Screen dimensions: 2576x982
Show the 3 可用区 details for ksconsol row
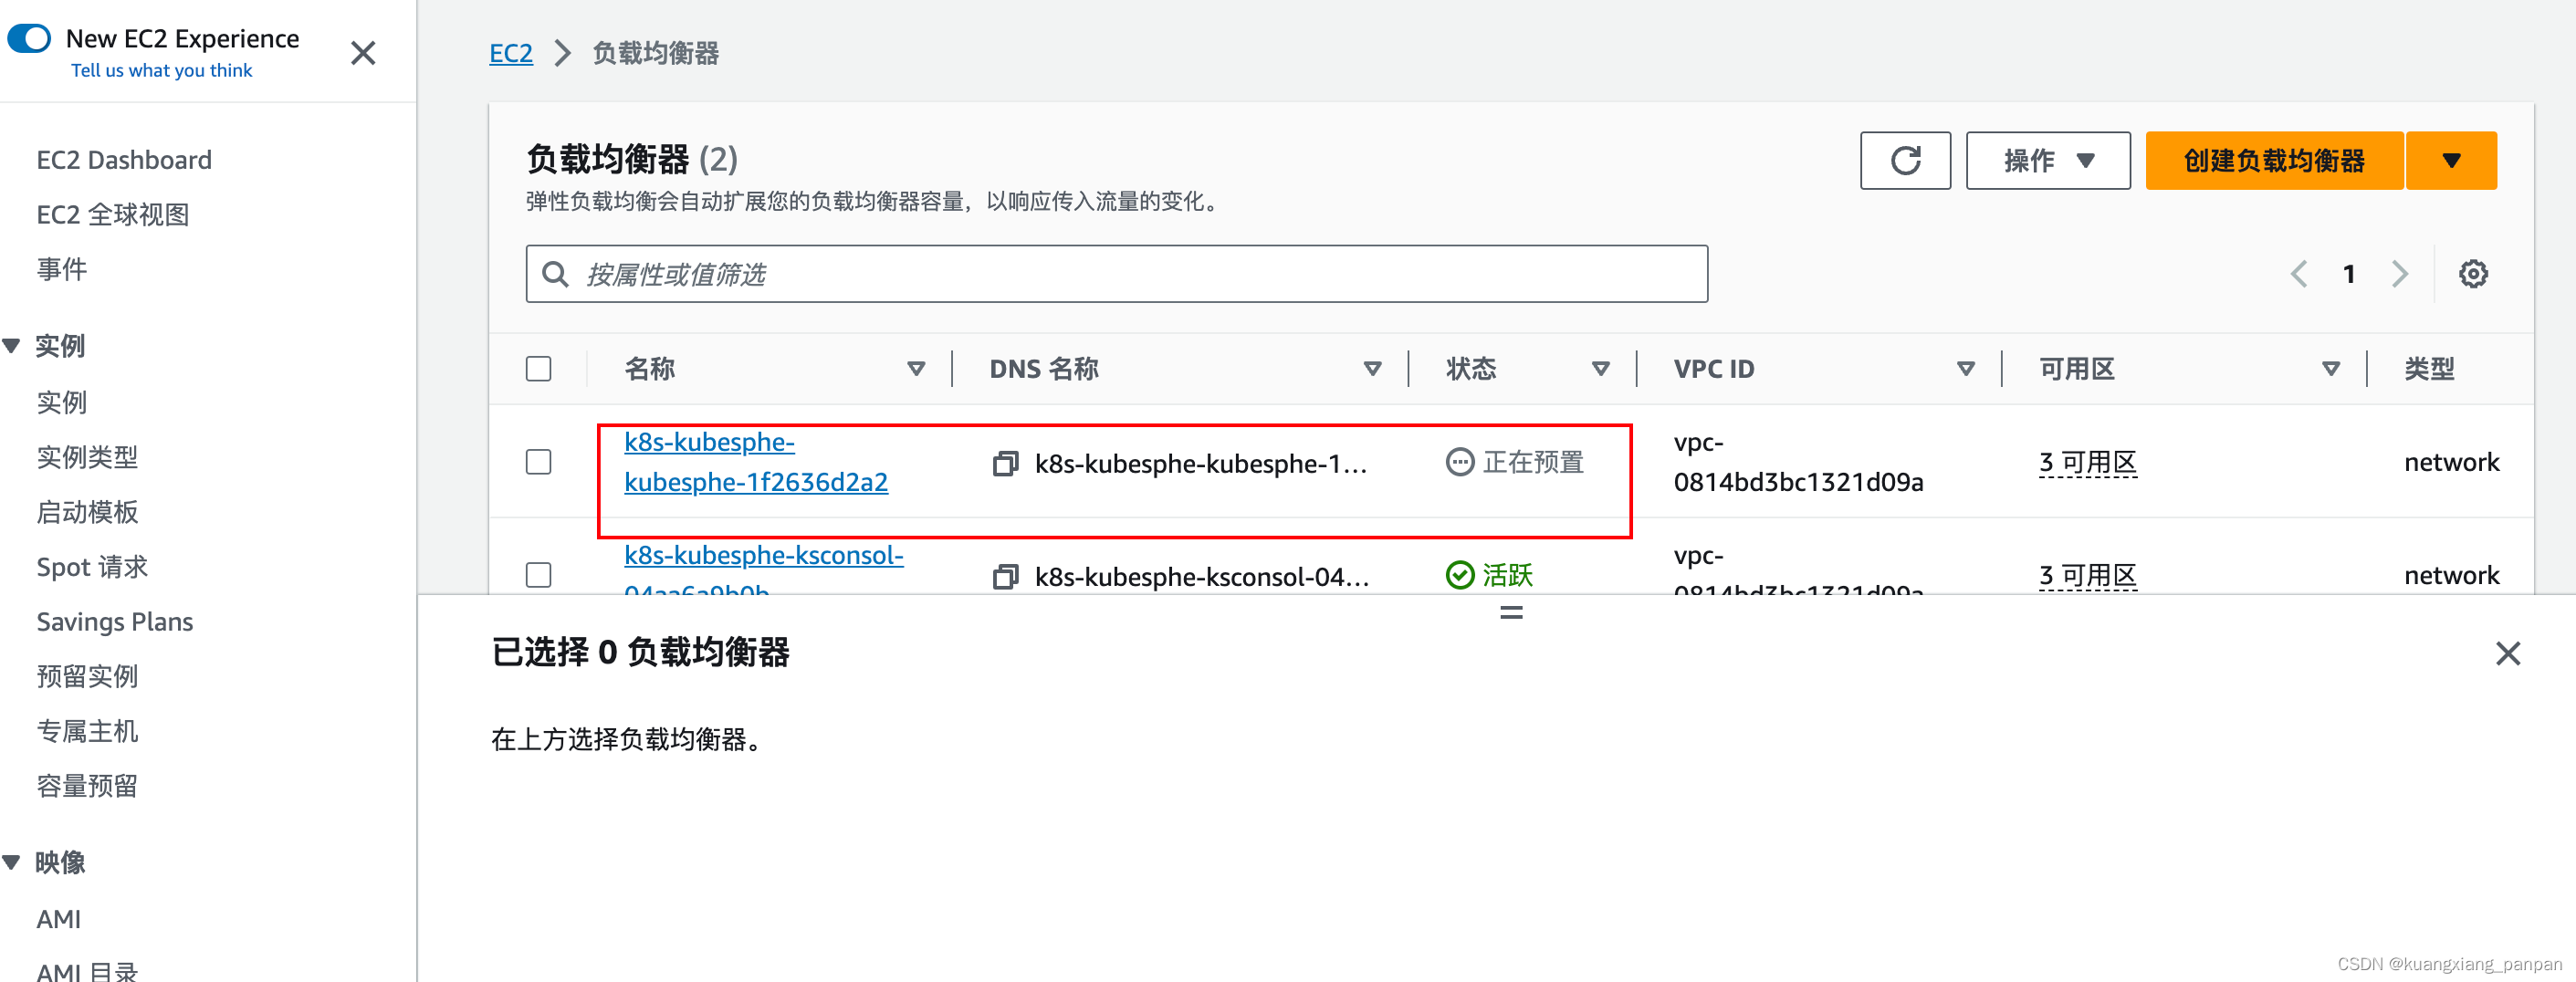2088,576
